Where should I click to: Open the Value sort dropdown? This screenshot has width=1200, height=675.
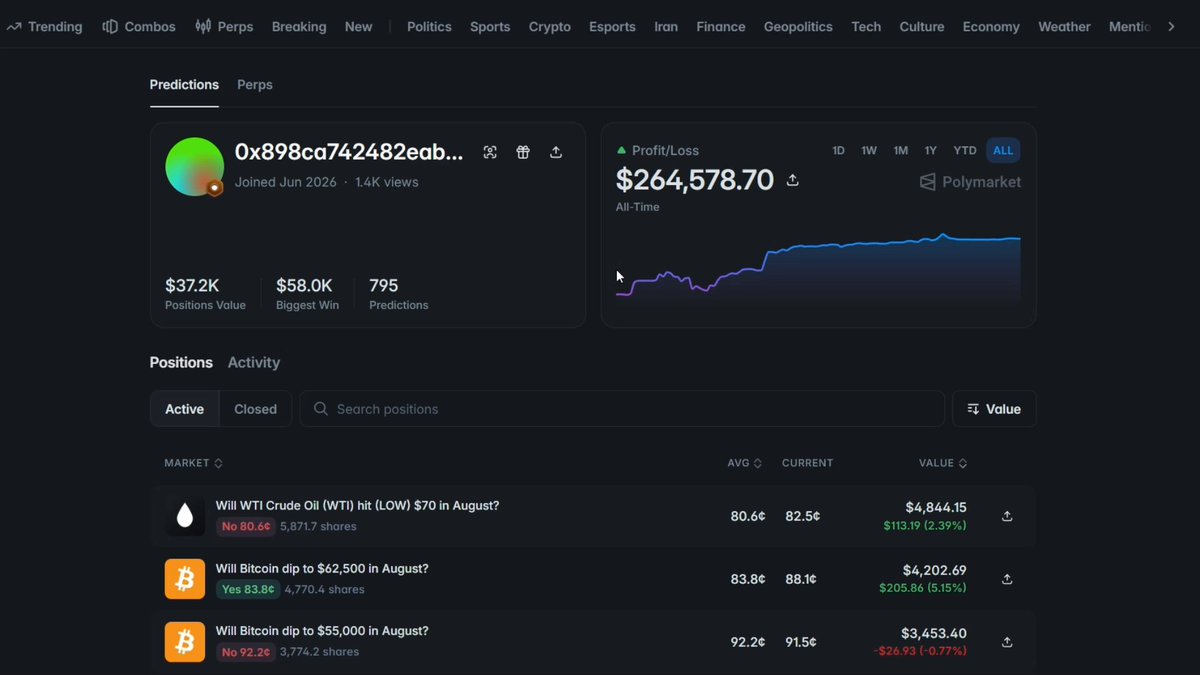pyautogui.click(x=994, y=409)
